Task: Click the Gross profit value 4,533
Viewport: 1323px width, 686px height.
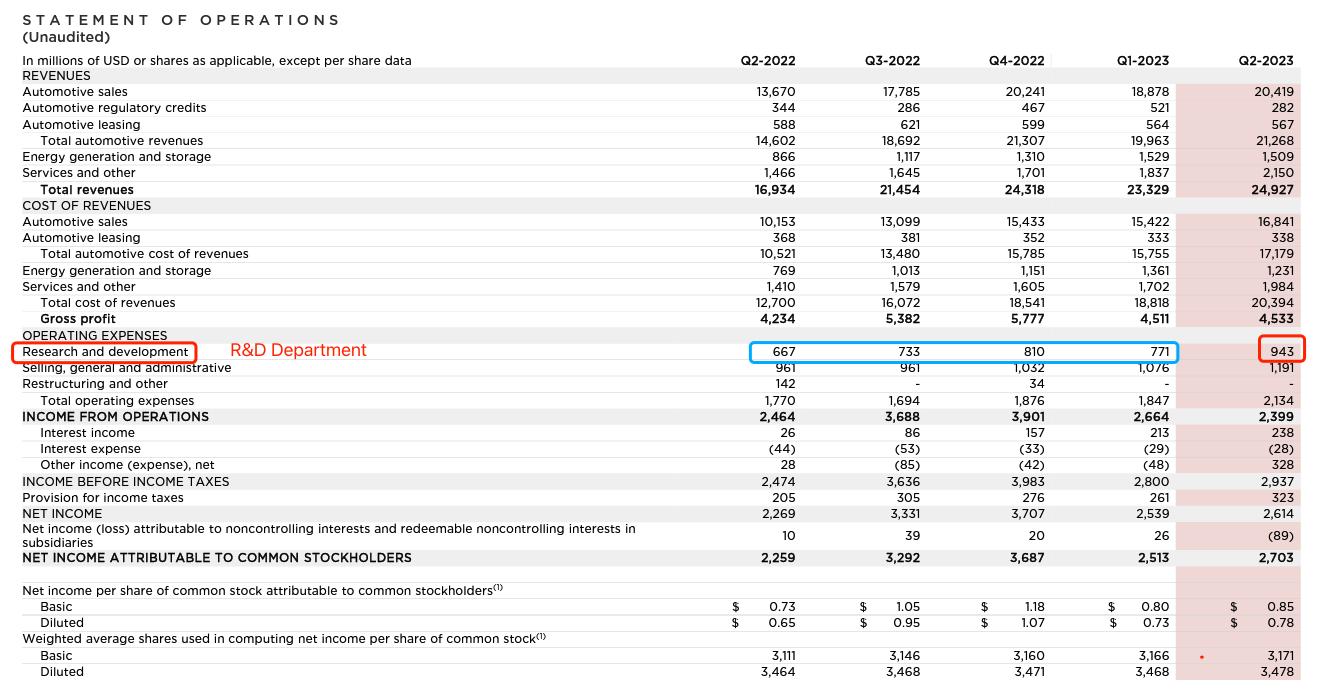Action: (x=1276, y=318)
